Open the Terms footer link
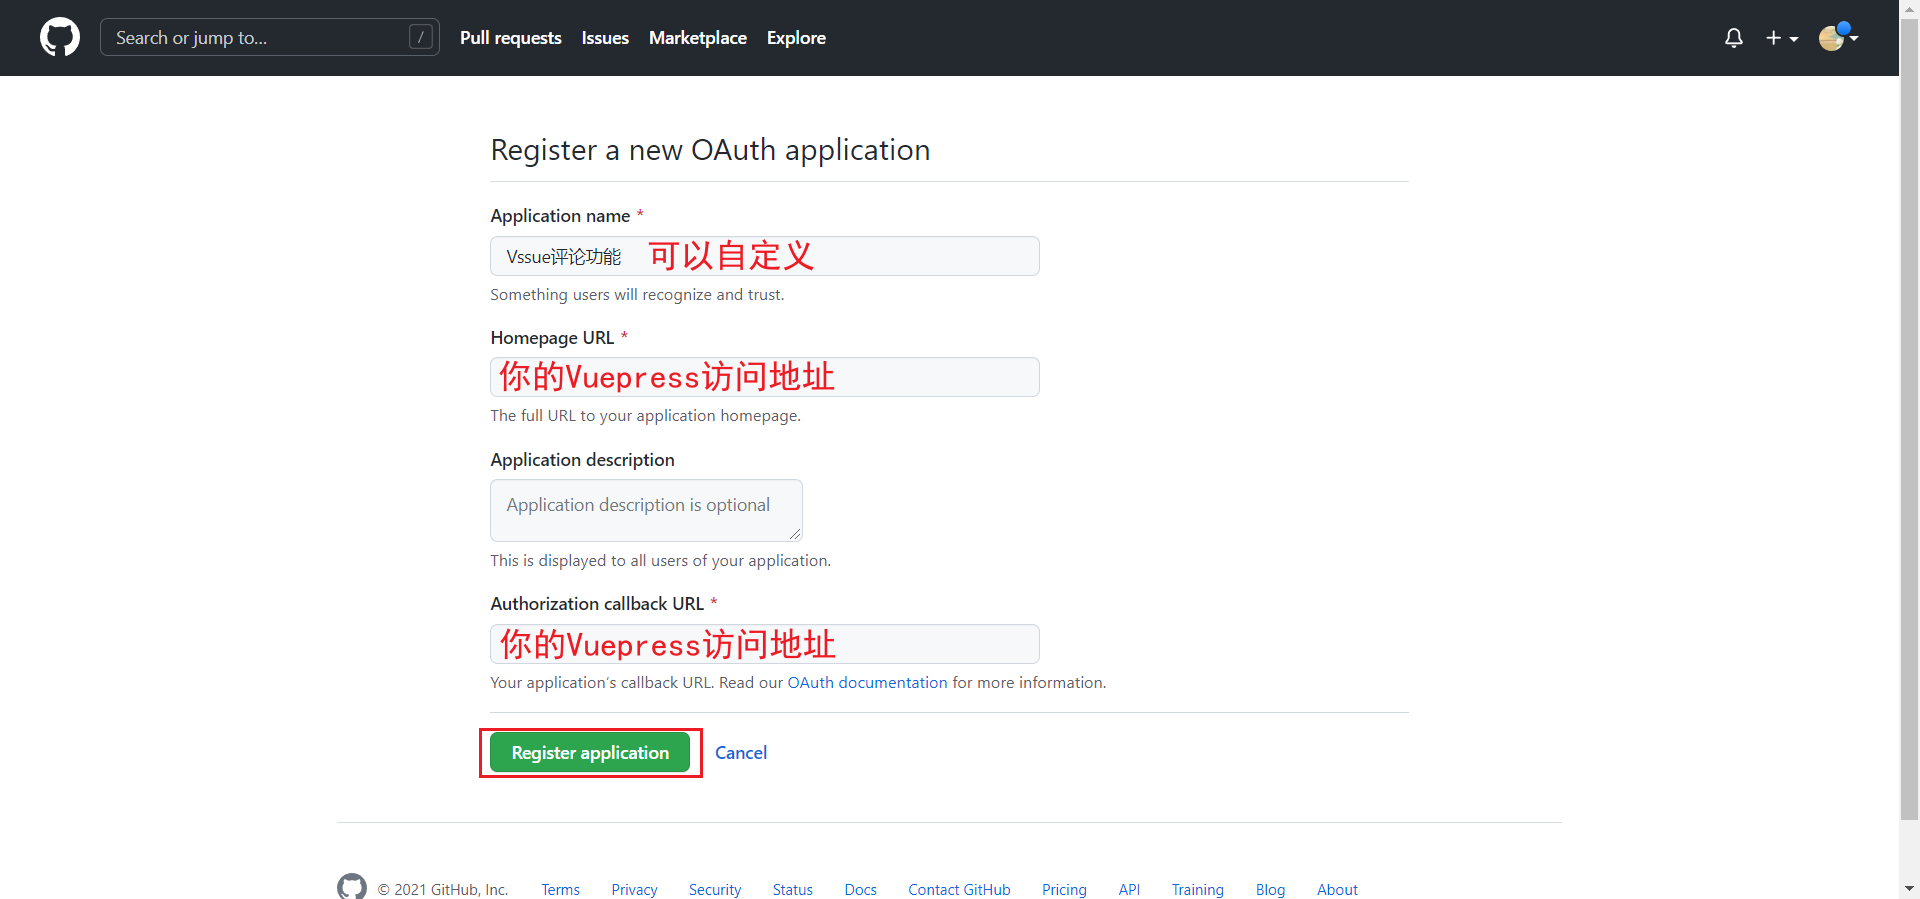 (x=560, y=889)
